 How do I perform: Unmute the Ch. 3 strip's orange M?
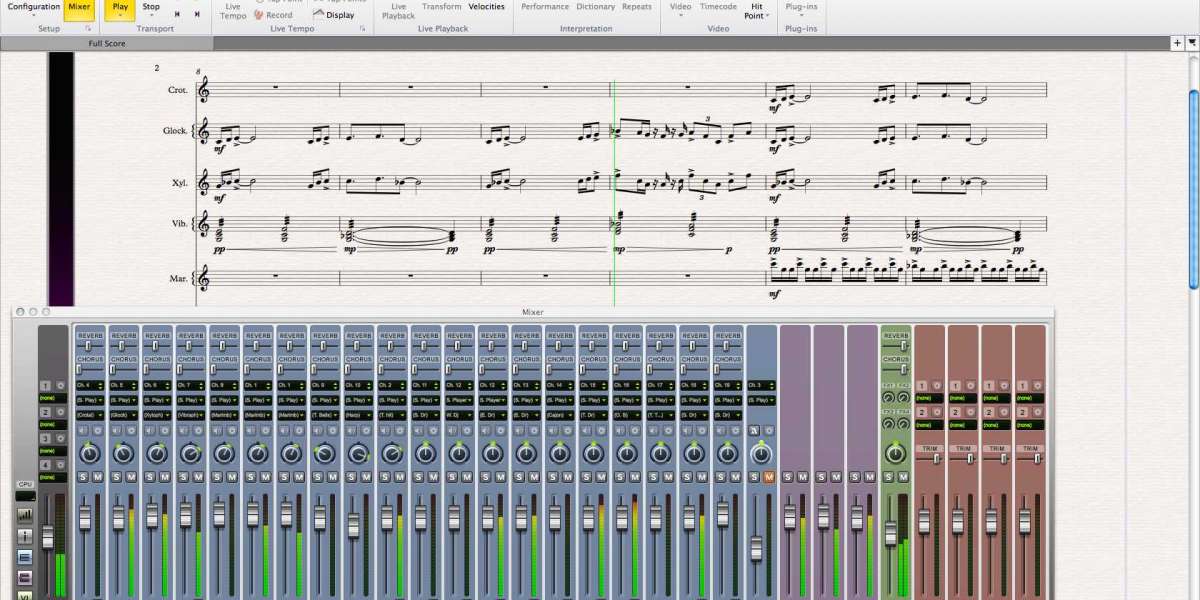pyautogui.click(x=769, y=477)
